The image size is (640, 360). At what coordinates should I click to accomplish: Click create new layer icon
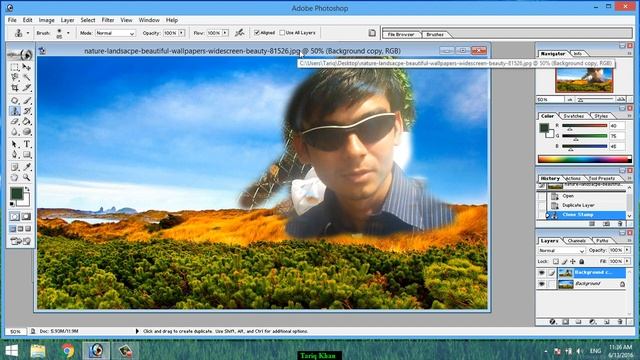(606, 322)
